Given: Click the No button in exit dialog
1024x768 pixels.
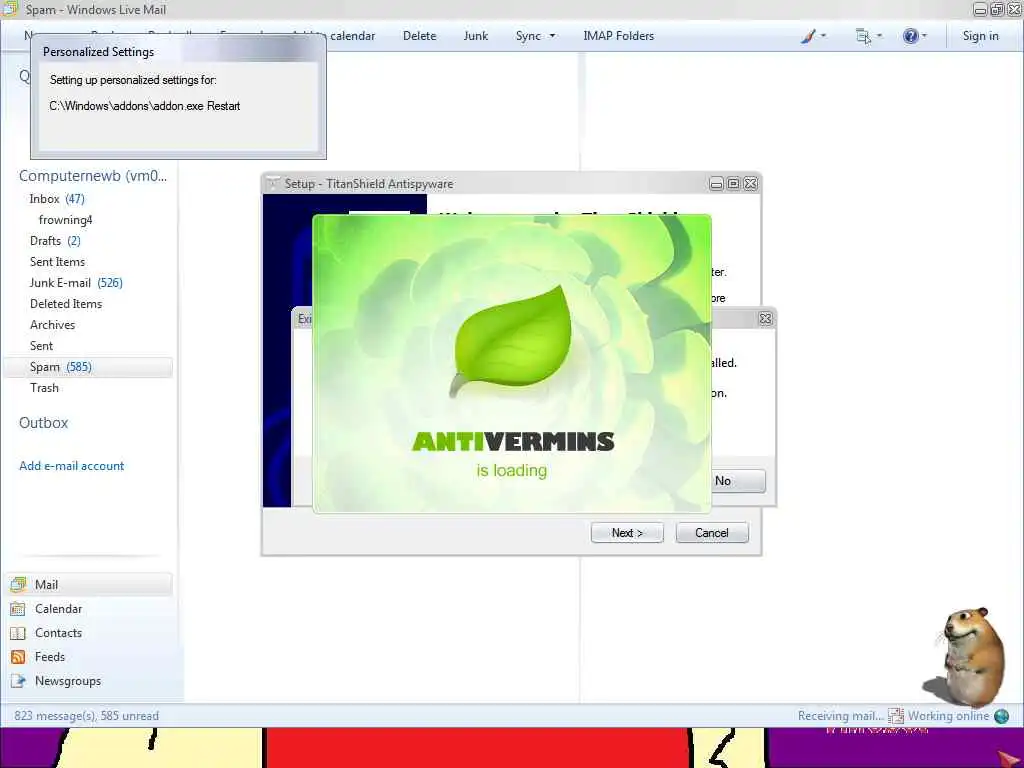Looking at the screenshot, I should click(x=738, y=481).
